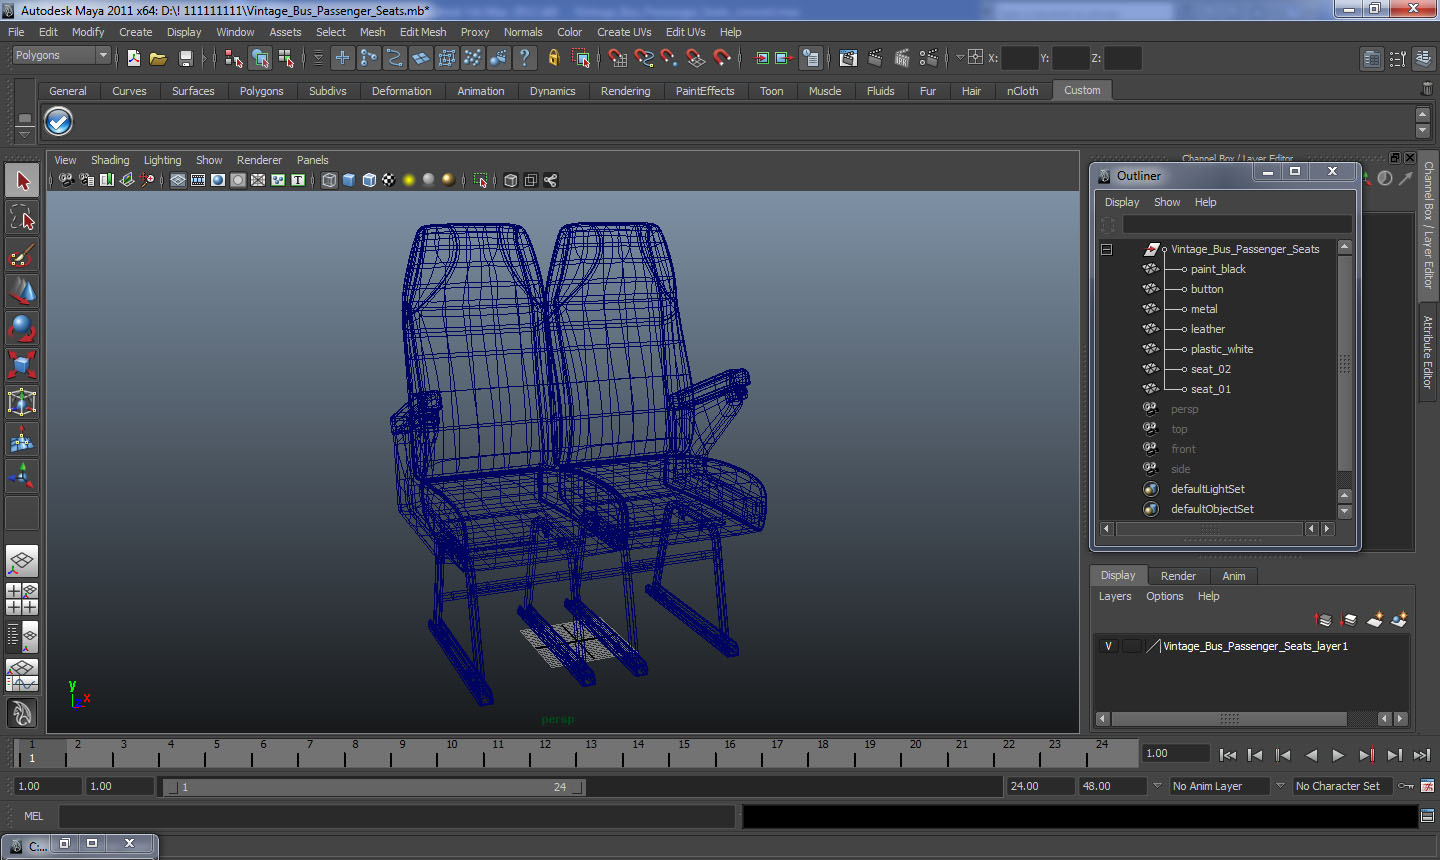
Task: Toggle smooth shade all viewport icon
Action: coord(349,180)
